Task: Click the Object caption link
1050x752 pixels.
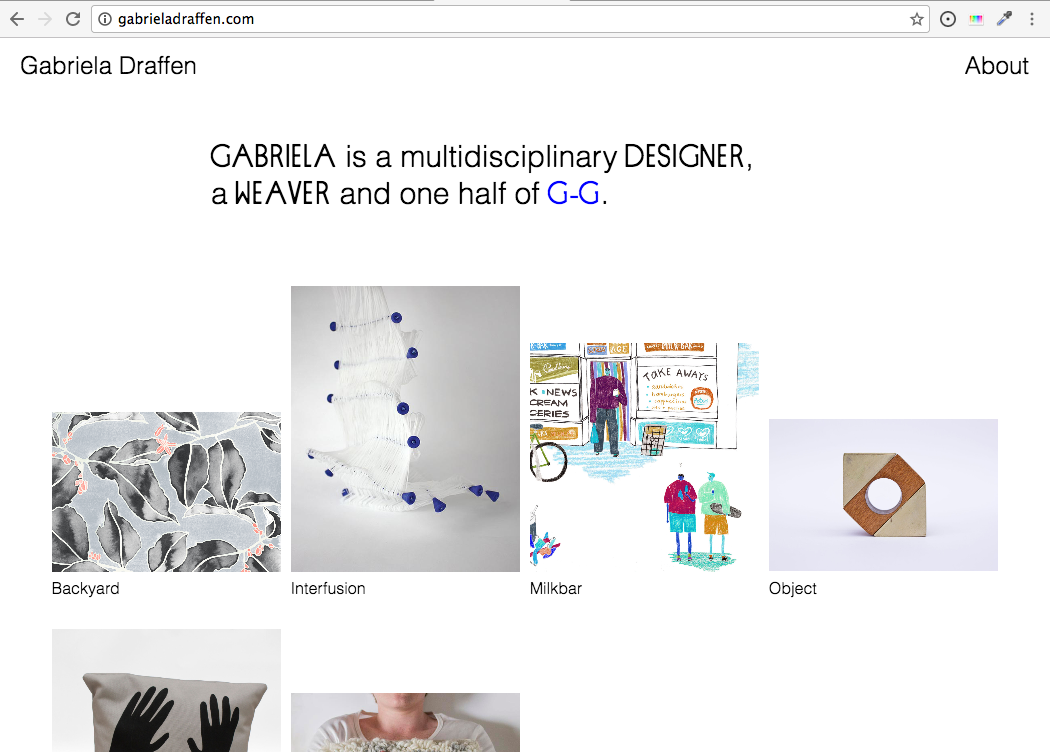Action: (793, 589)
